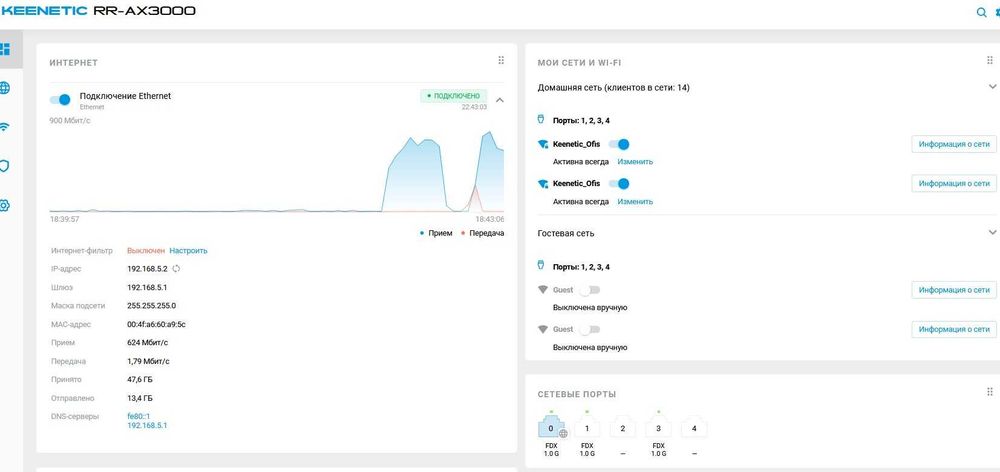Click the guest network ports plug icon
1000x472 pixels.
click(541, 266)
